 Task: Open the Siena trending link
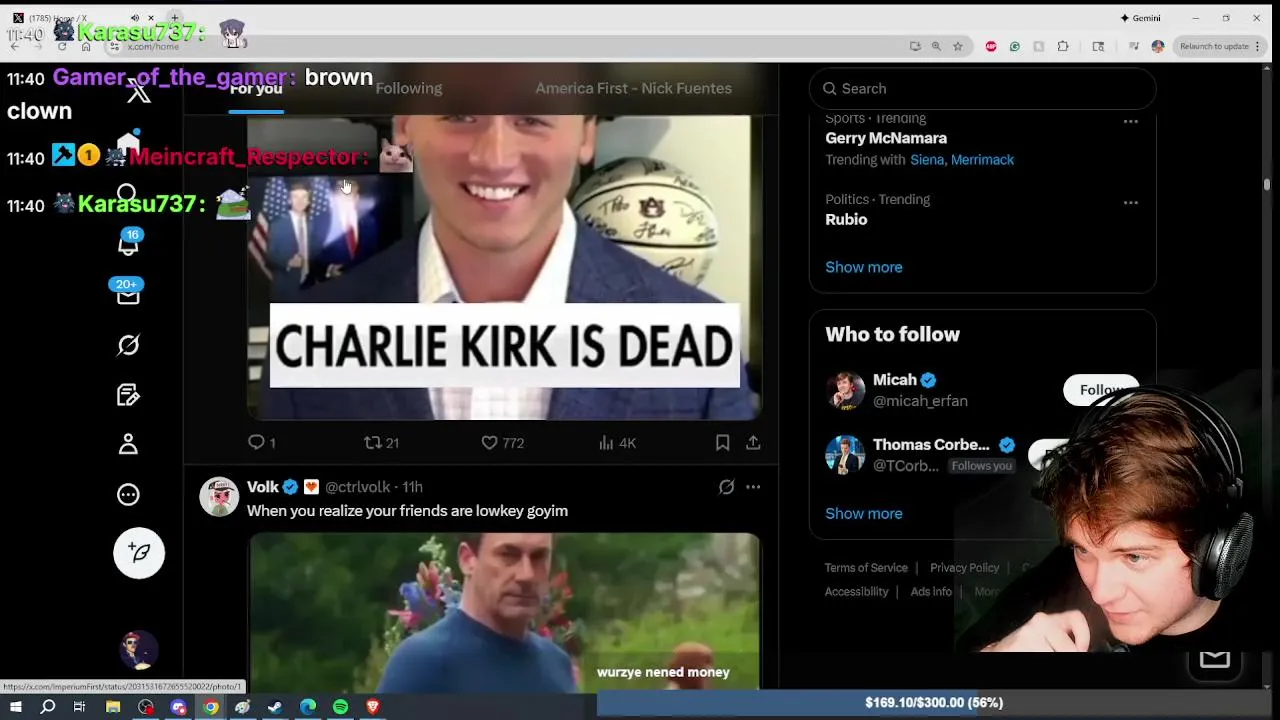(927, 160)
